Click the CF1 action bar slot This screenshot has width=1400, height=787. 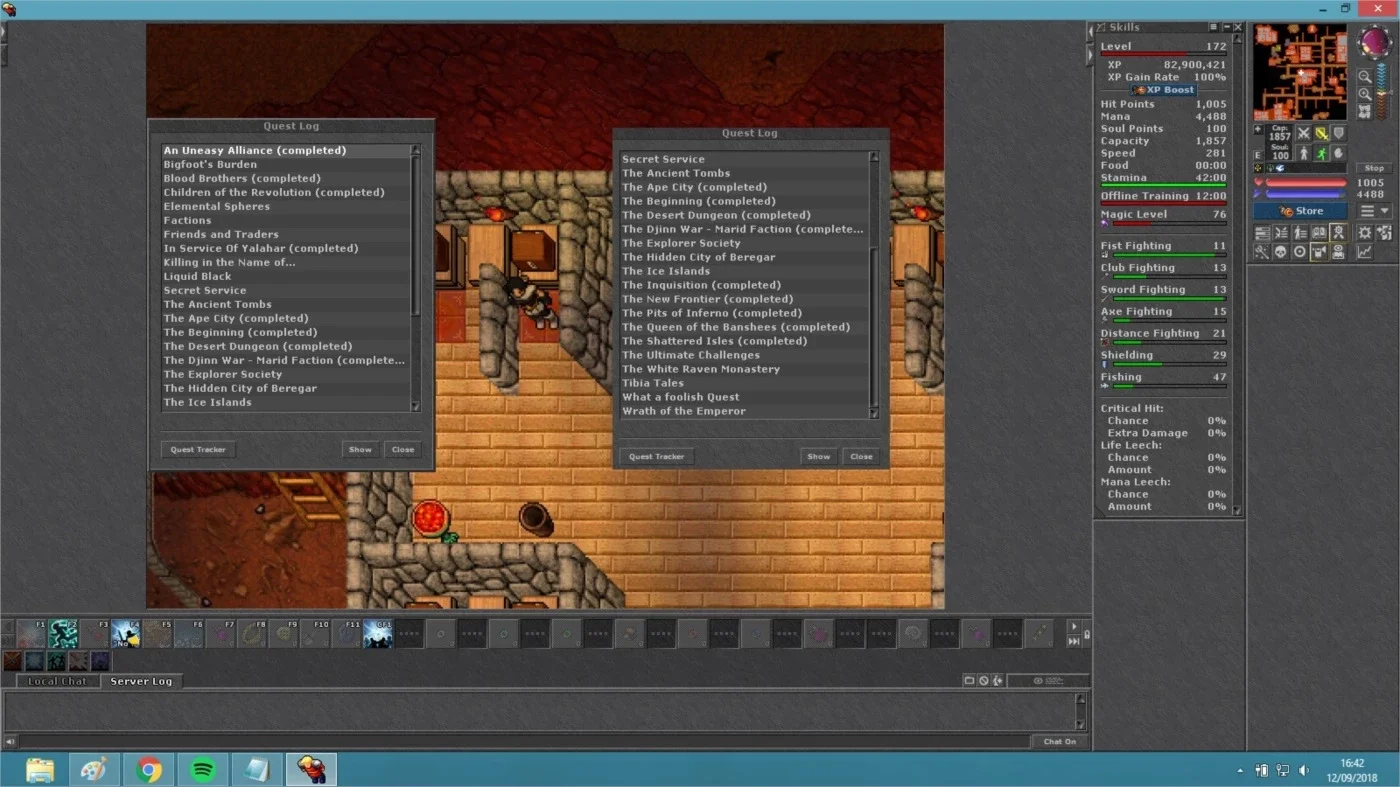pyautogui.click(x=377, y=633)
